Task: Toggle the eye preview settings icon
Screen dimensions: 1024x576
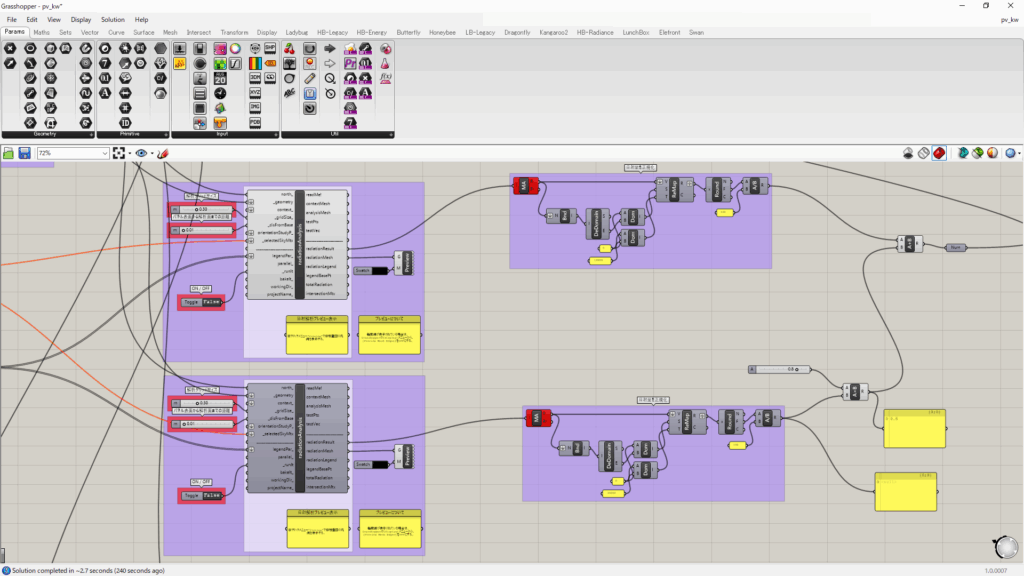Action: [x=142, y=153]
